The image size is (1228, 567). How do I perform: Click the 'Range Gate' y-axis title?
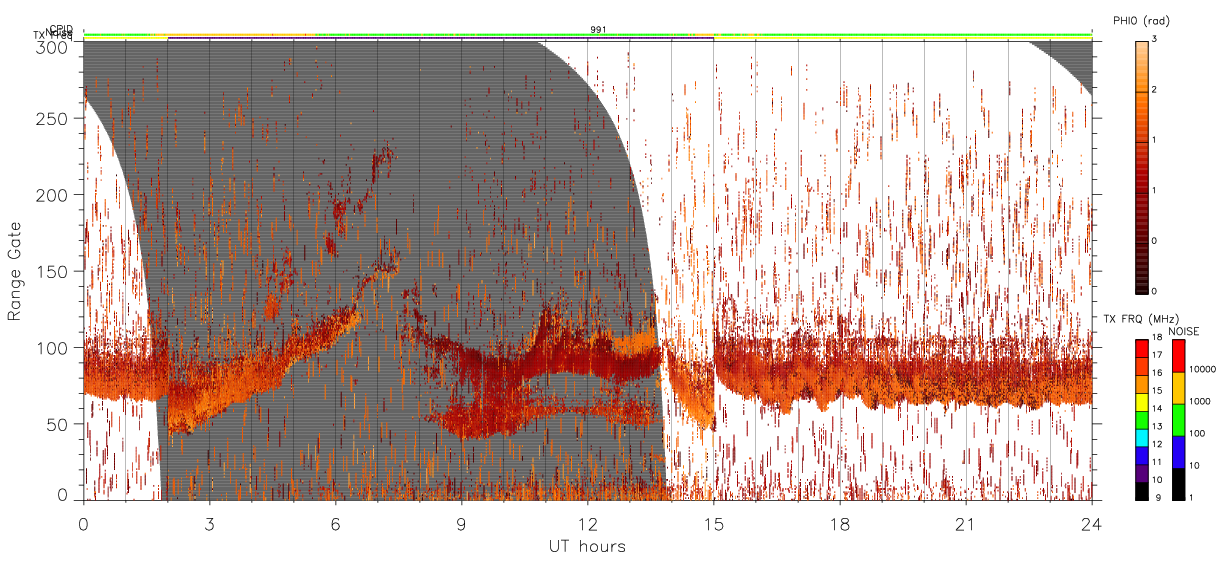tap(15, 271)
